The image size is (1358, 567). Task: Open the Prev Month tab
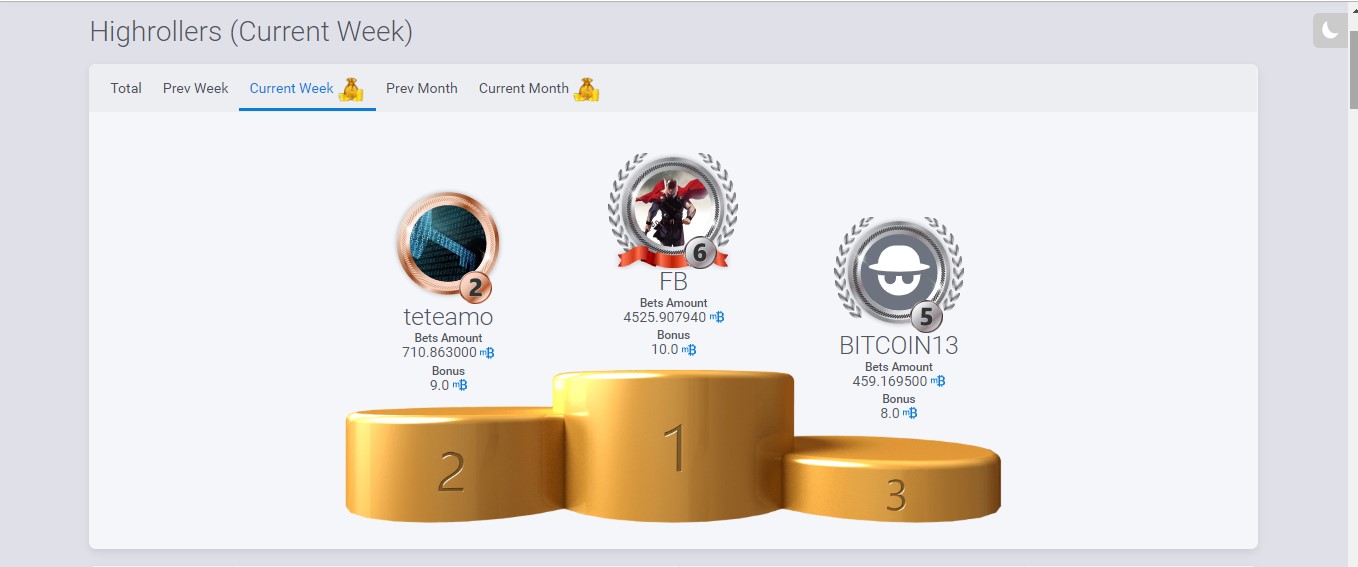pos(422,88)
